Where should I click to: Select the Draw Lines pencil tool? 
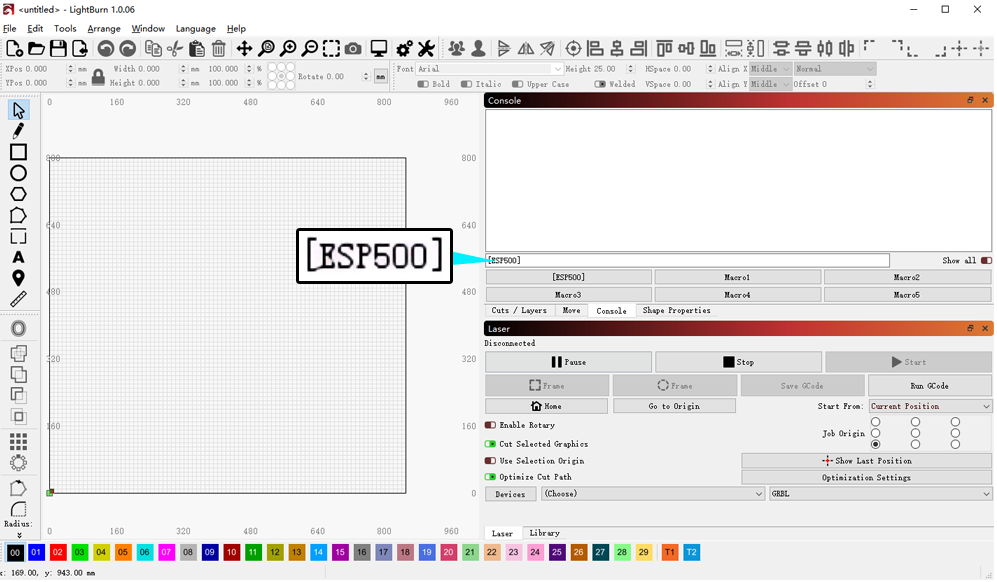point(18,131)
